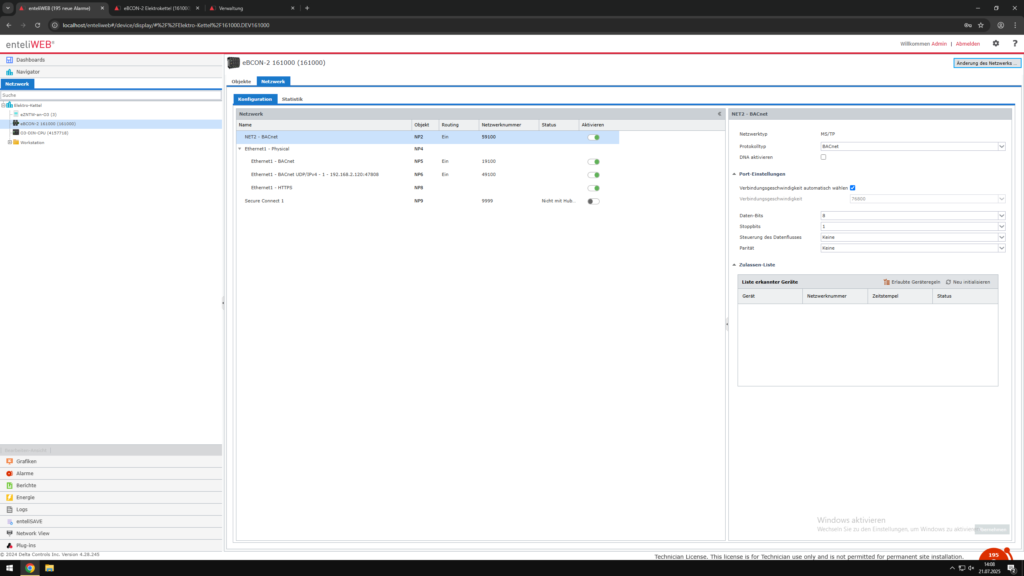Collapse the Ethernet1 - Physical row
This screenshot has width=1024, height=576.
(240, 149)
